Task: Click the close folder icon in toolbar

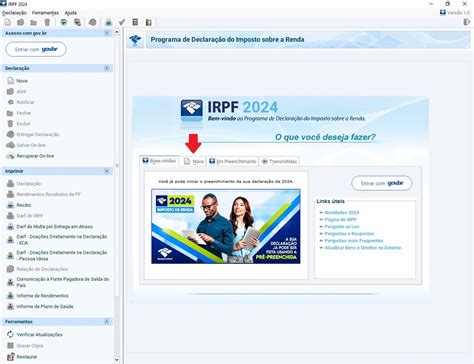Action: (x=33, y=22)
